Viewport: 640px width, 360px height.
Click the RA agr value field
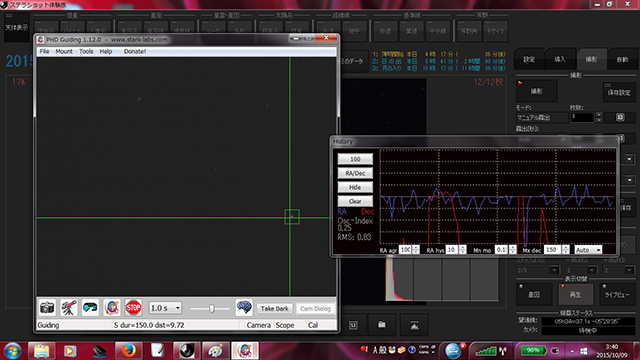click(x=405, y=250)
